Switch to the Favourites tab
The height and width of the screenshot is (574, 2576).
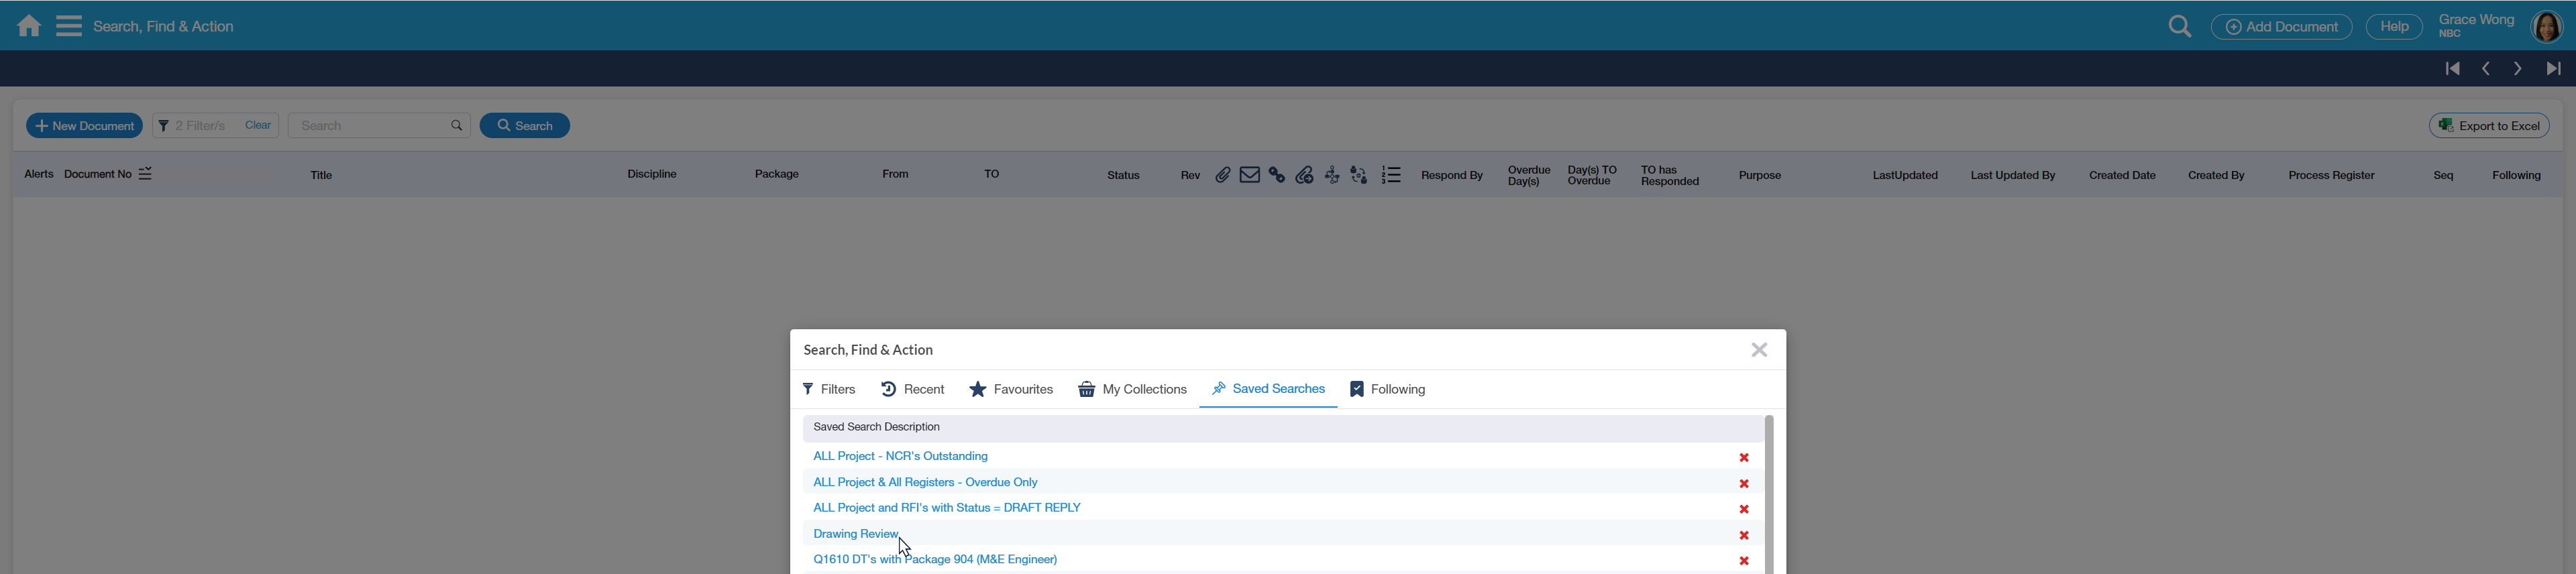[x=1011, y=389]
